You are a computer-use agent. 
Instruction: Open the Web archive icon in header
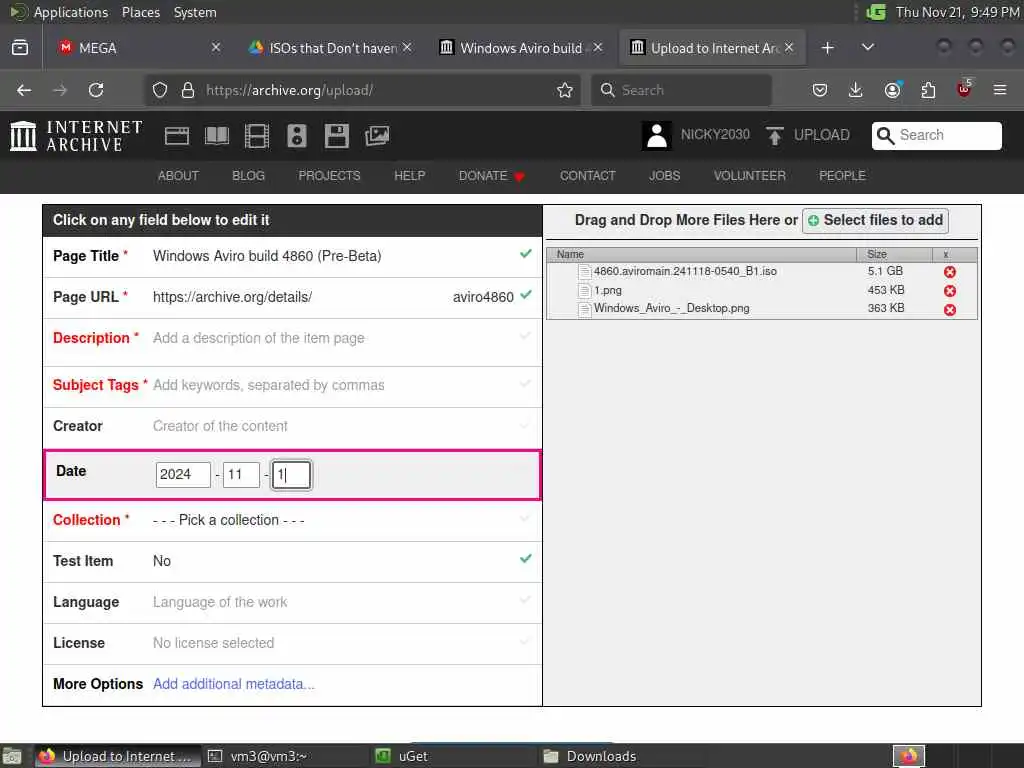[176, 136]
